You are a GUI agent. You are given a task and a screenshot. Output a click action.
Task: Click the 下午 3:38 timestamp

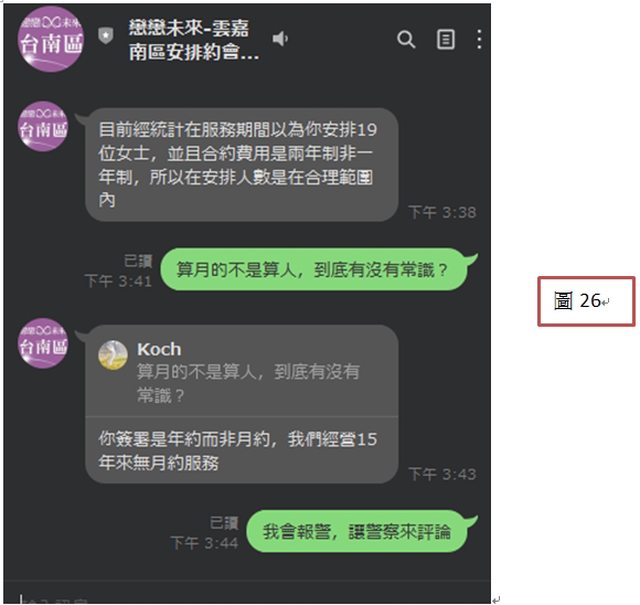pyautogui.click(x=442, y=212)
